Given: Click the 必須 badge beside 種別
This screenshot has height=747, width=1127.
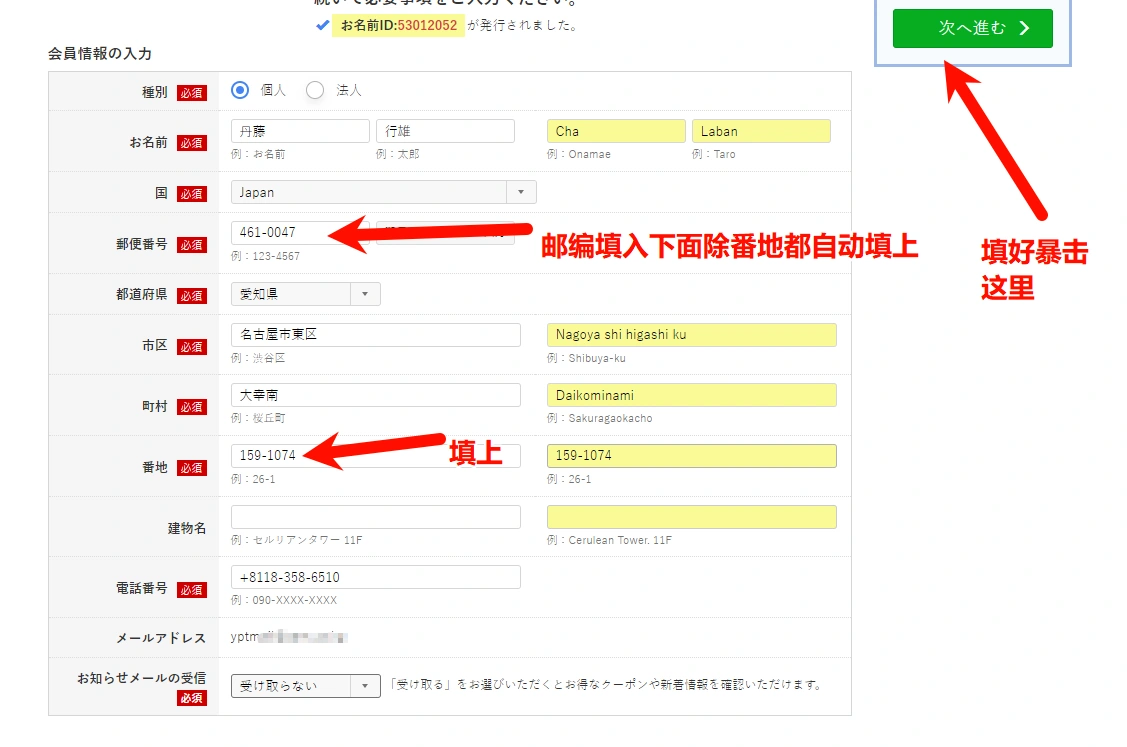Looking at the screenshot, I should pyautogui.click(x=192, y=93).
